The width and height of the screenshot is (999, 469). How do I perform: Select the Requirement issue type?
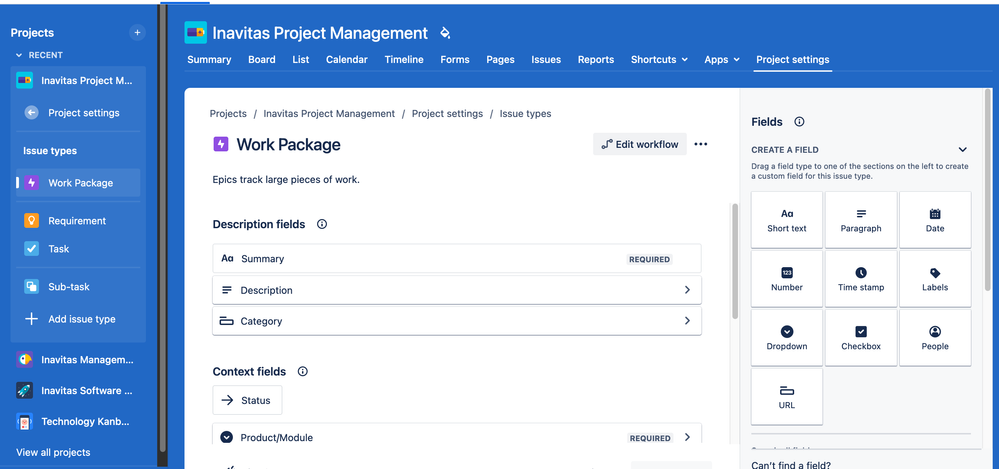point(78,220)
